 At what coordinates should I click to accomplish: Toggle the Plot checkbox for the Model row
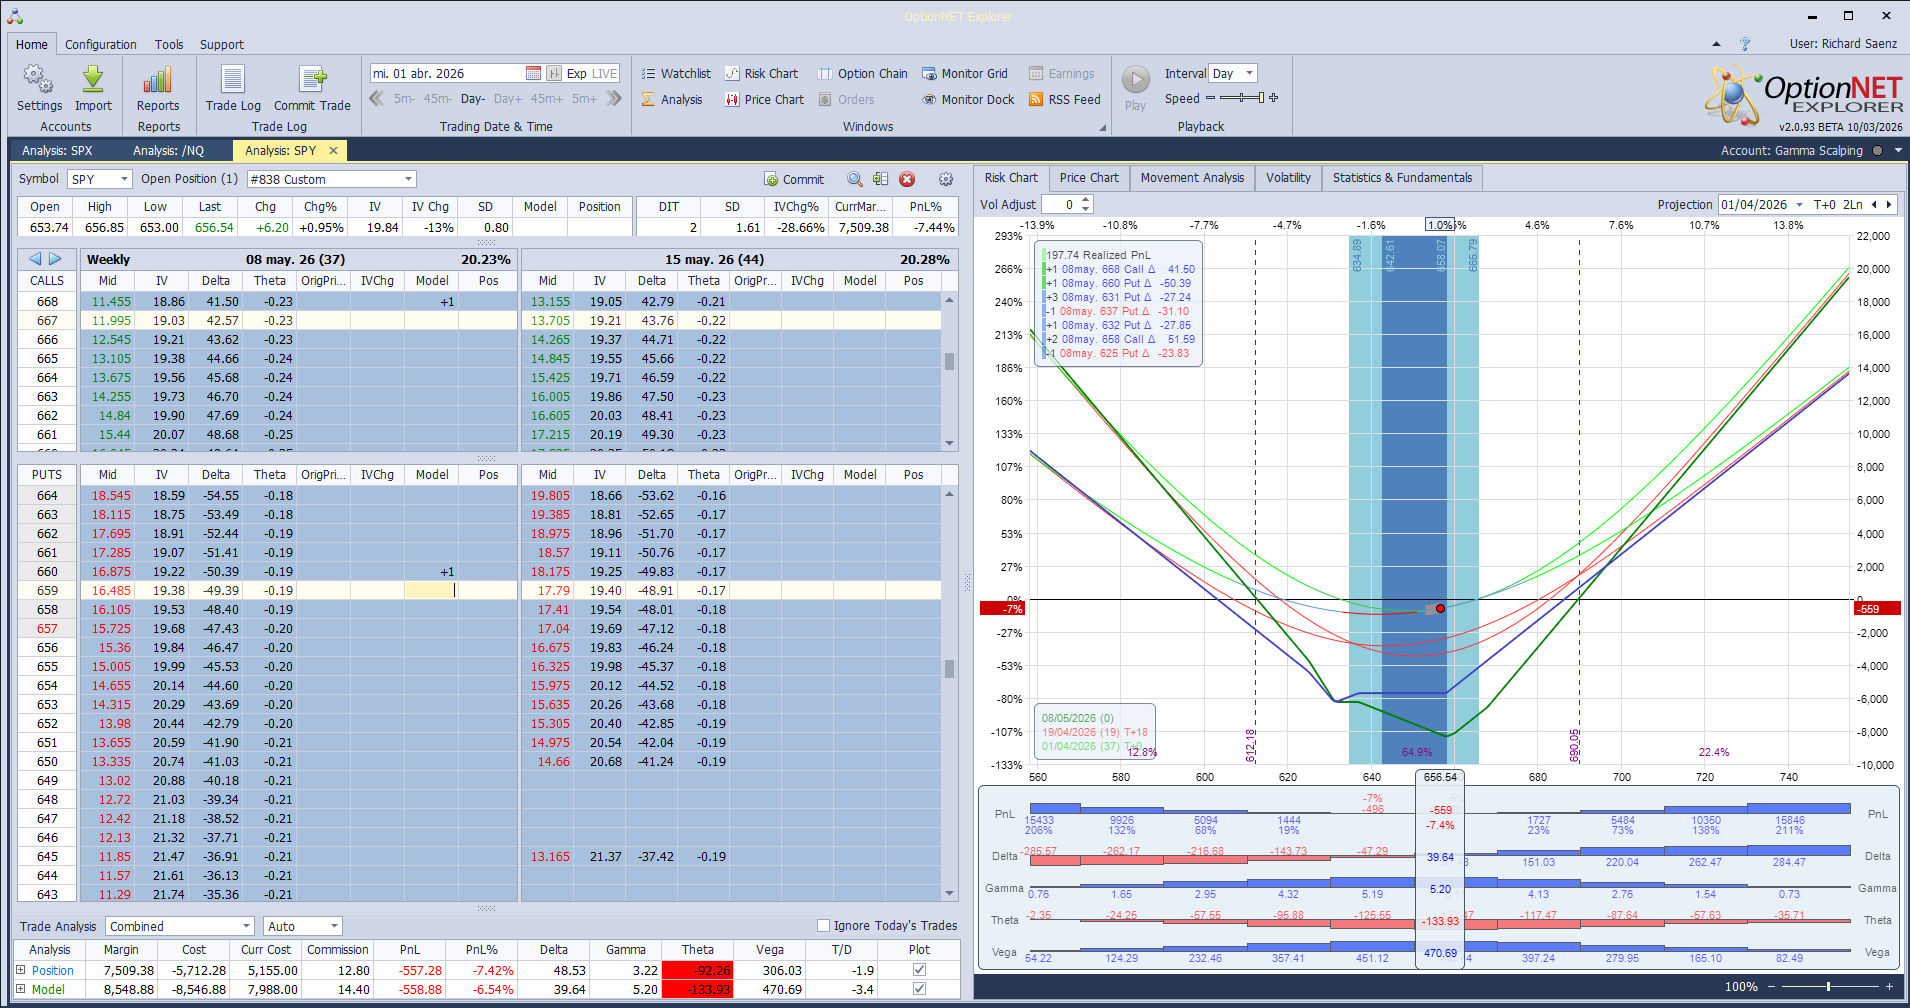[x=918, y=988]
